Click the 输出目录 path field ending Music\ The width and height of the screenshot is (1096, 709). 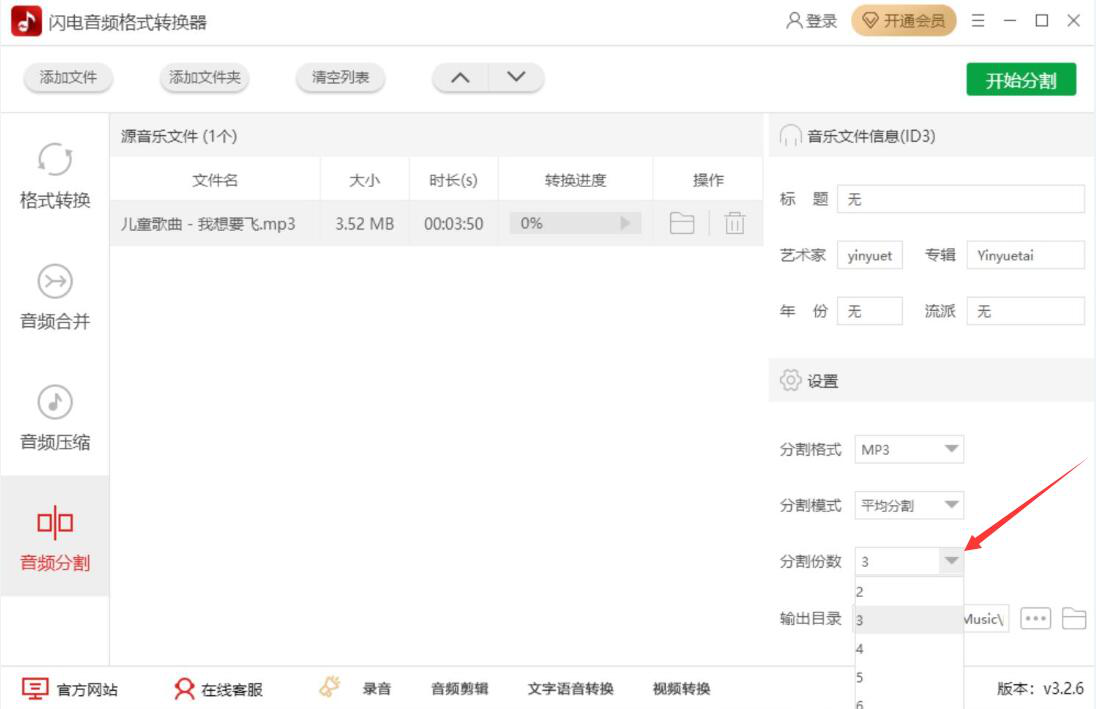pyautogui.click(x=986, y=619)
